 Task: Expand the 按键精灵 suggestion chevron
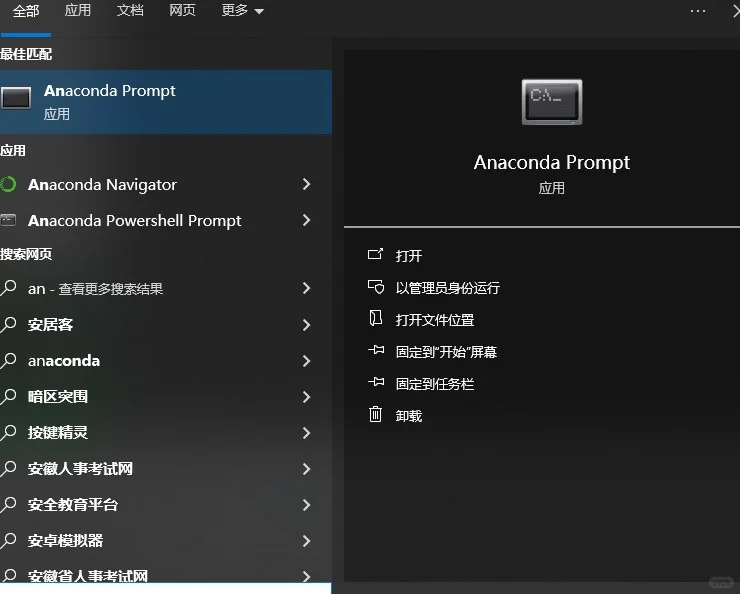[x=306, y=433]
